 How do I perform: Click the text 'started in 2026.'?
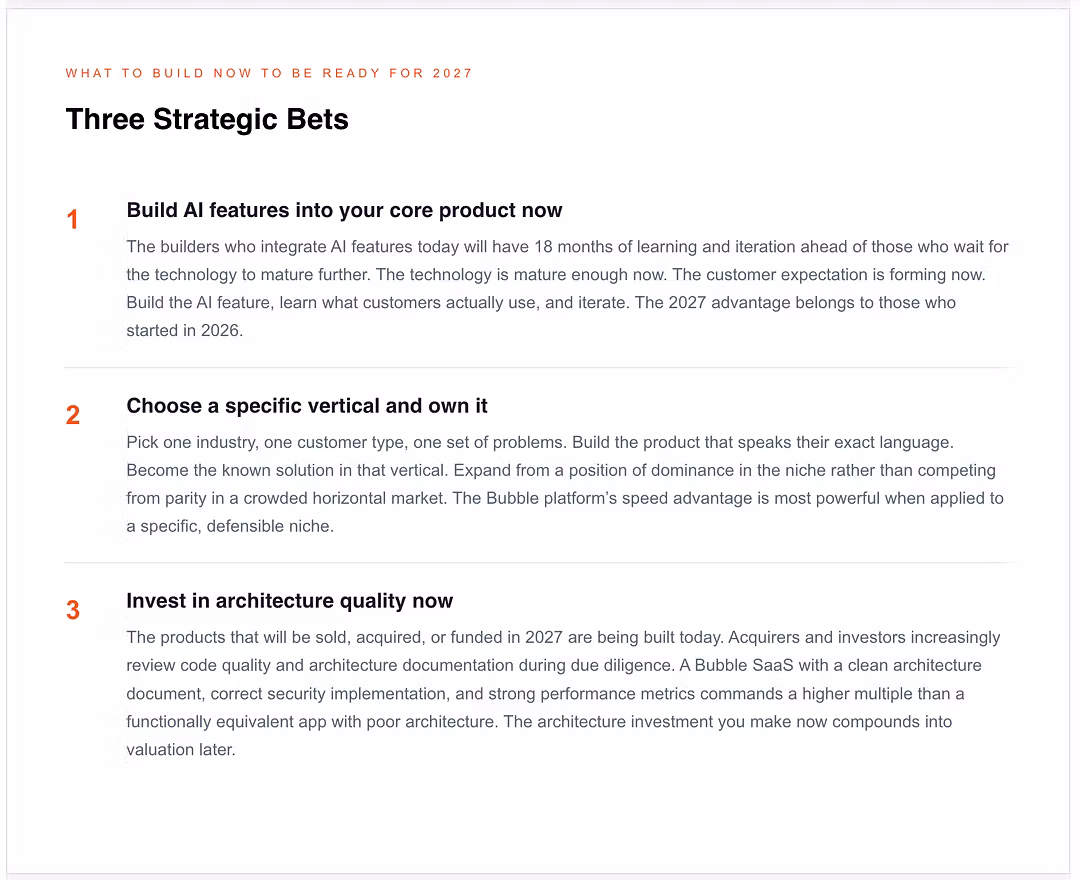pyautogui.click(x=185, y=331)
